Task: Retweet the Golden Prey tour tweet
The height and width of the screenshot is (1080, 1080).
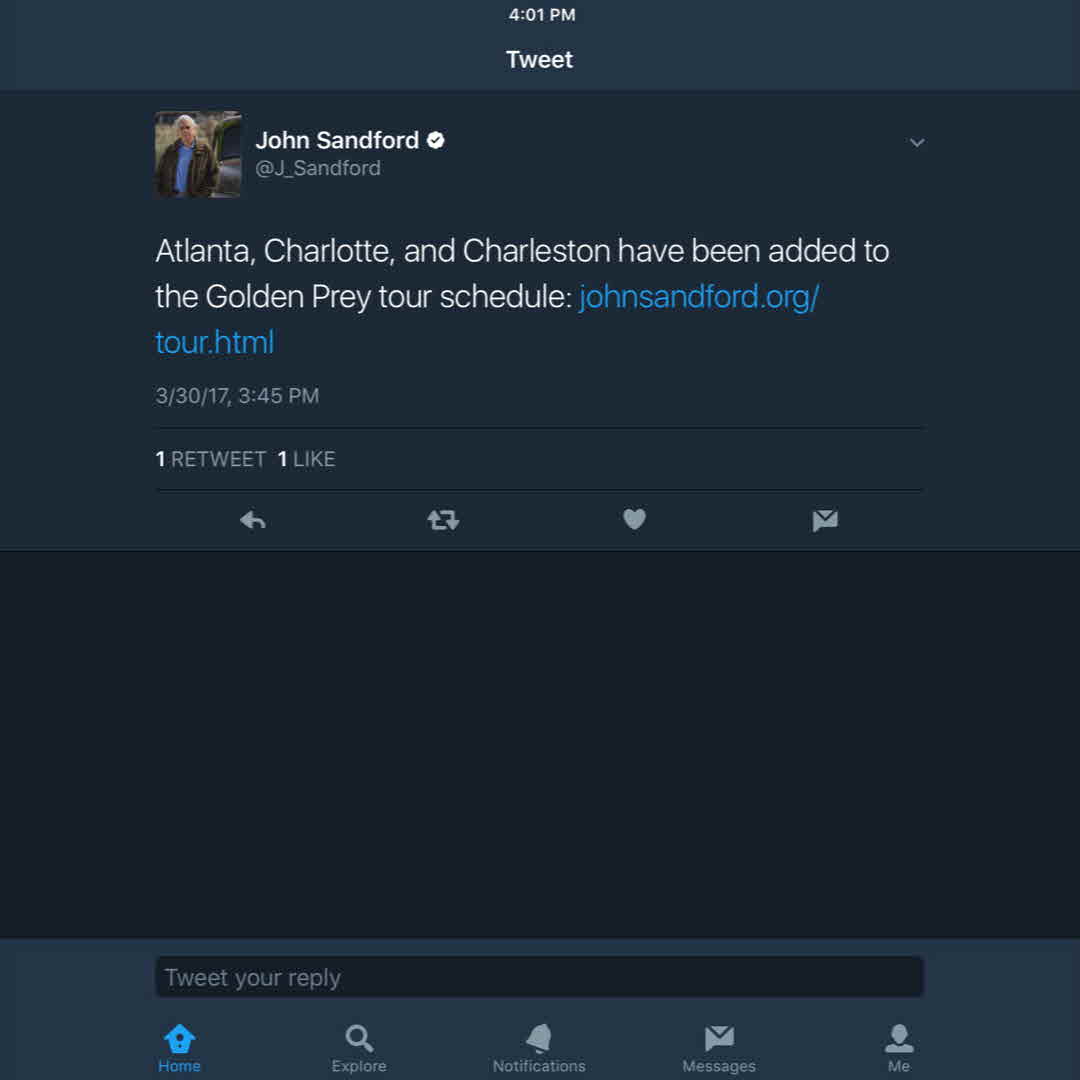Action: (442, 520)
